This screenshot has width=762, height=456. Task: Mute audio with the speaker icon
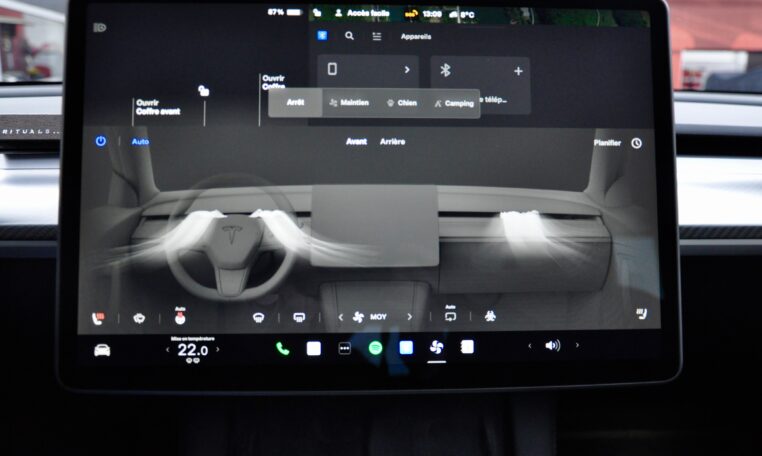click(553, 346)
